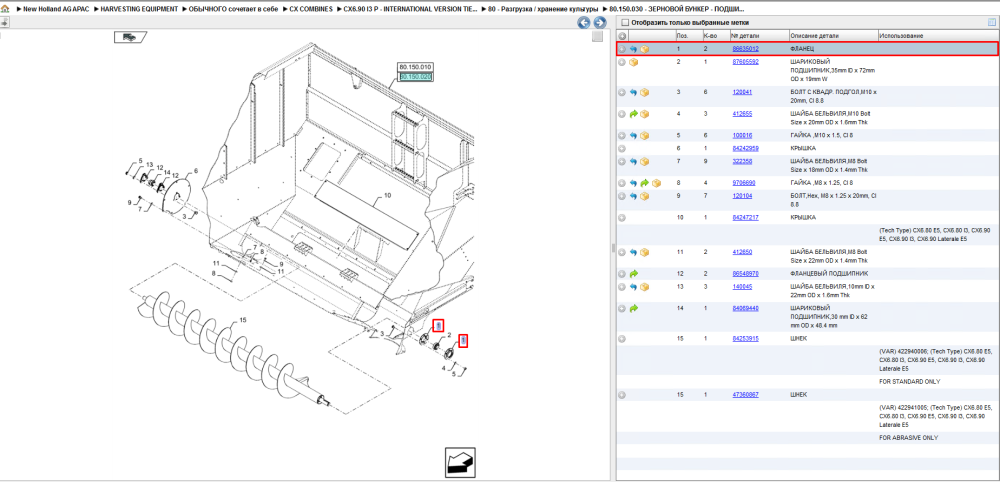The width and height of the screenshot is (1000, 482).
Task: Click callout 10 on the bunker cover
Action: 386,196
